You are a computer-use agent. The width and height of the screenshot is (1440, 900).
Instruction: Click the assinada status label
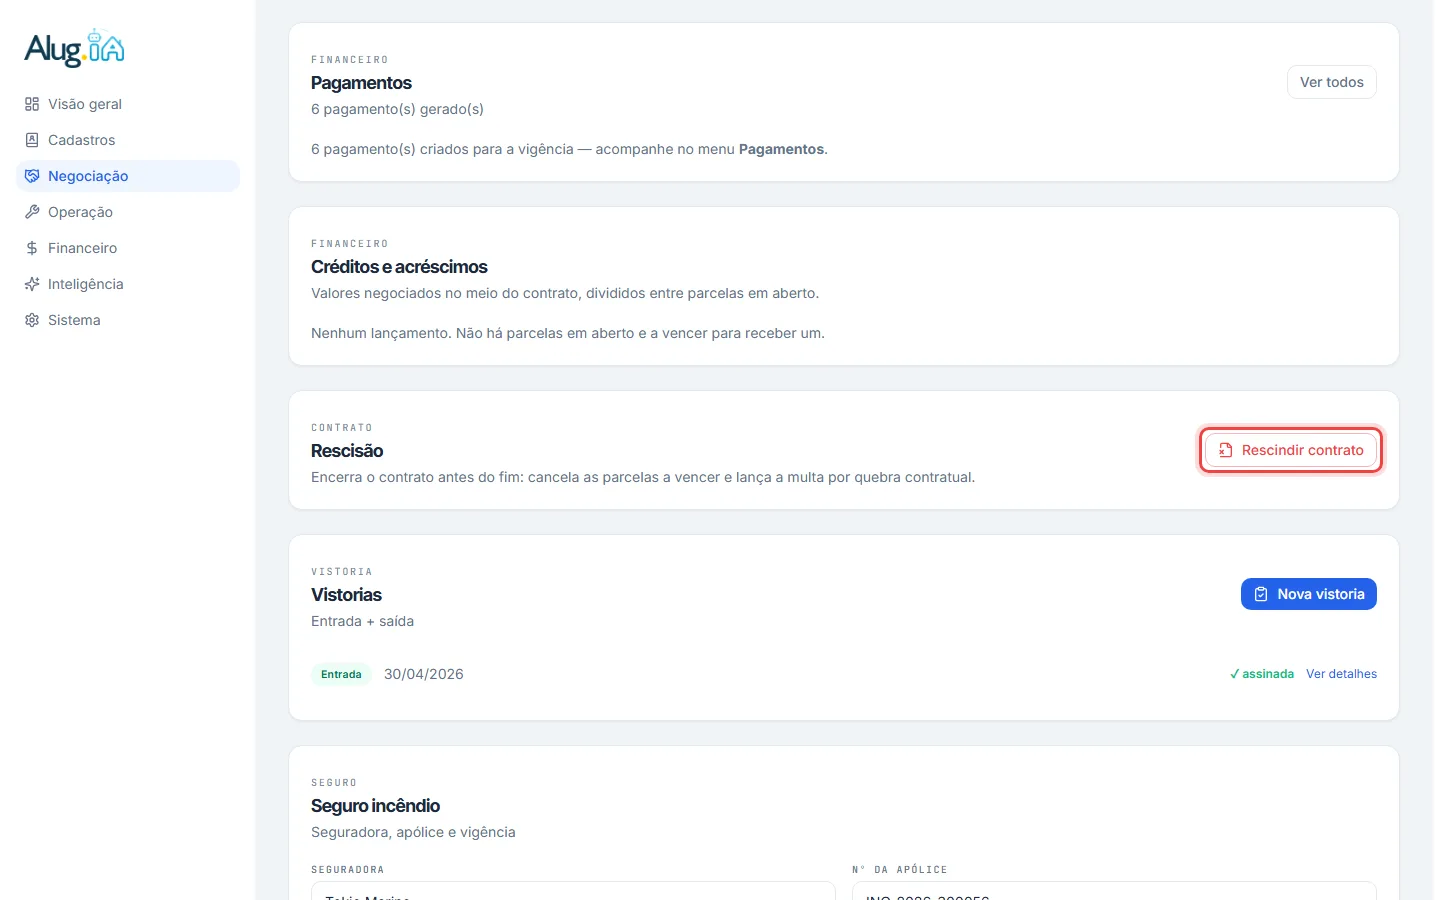point(1262,674)
